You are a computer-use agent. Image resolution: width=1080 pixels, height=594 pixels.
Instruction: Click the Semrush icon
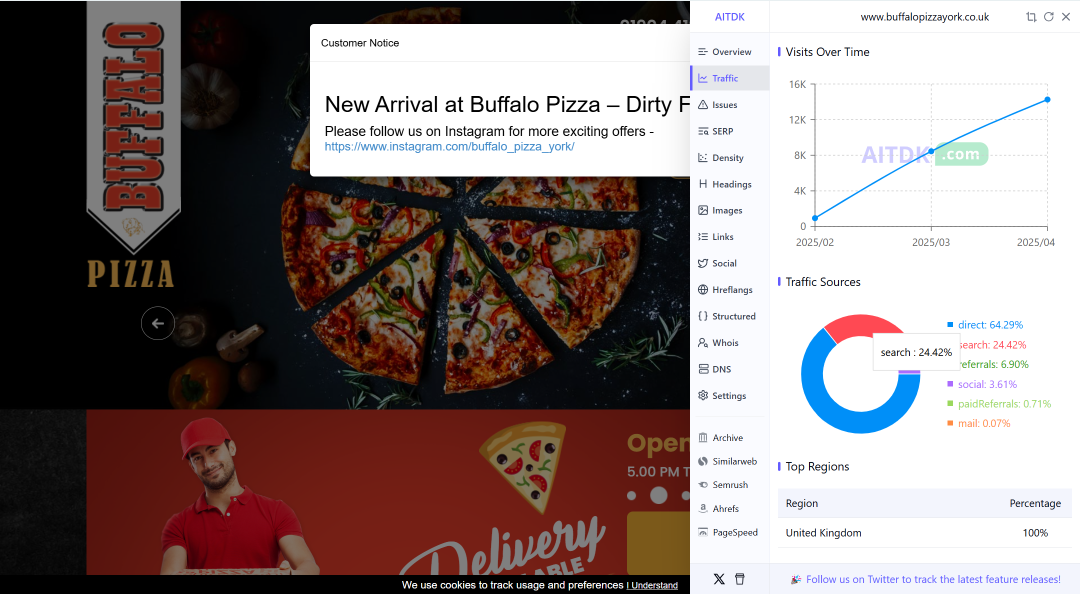[x=703, y=484]
